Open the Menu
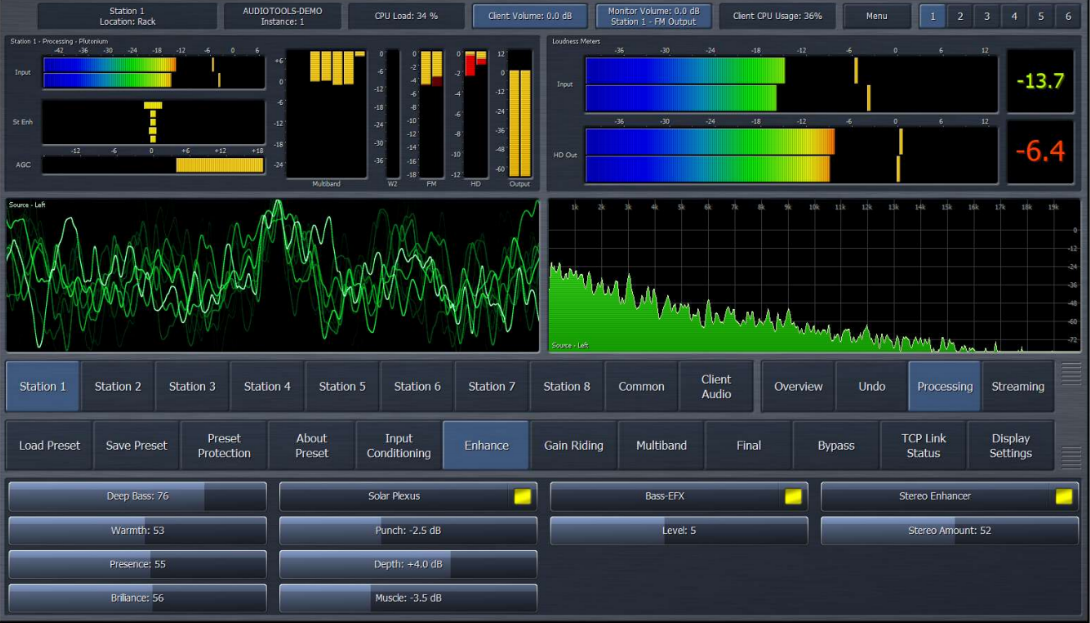The height and width of the screenshot is (623, 1090). (x=876, y=16)
